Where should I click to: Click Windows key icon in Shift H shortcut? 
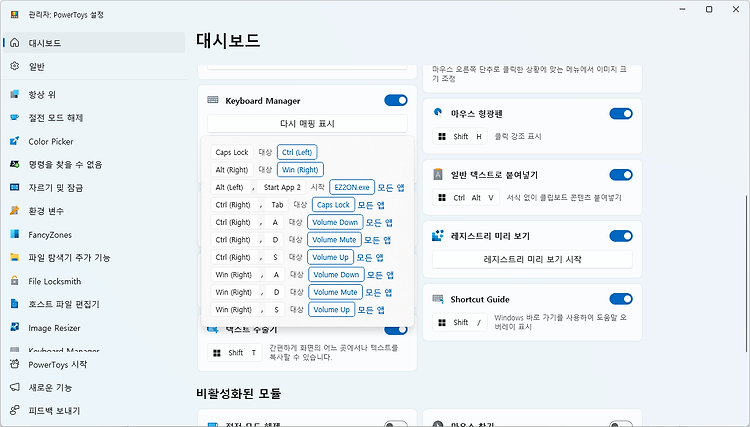point(442,137)
